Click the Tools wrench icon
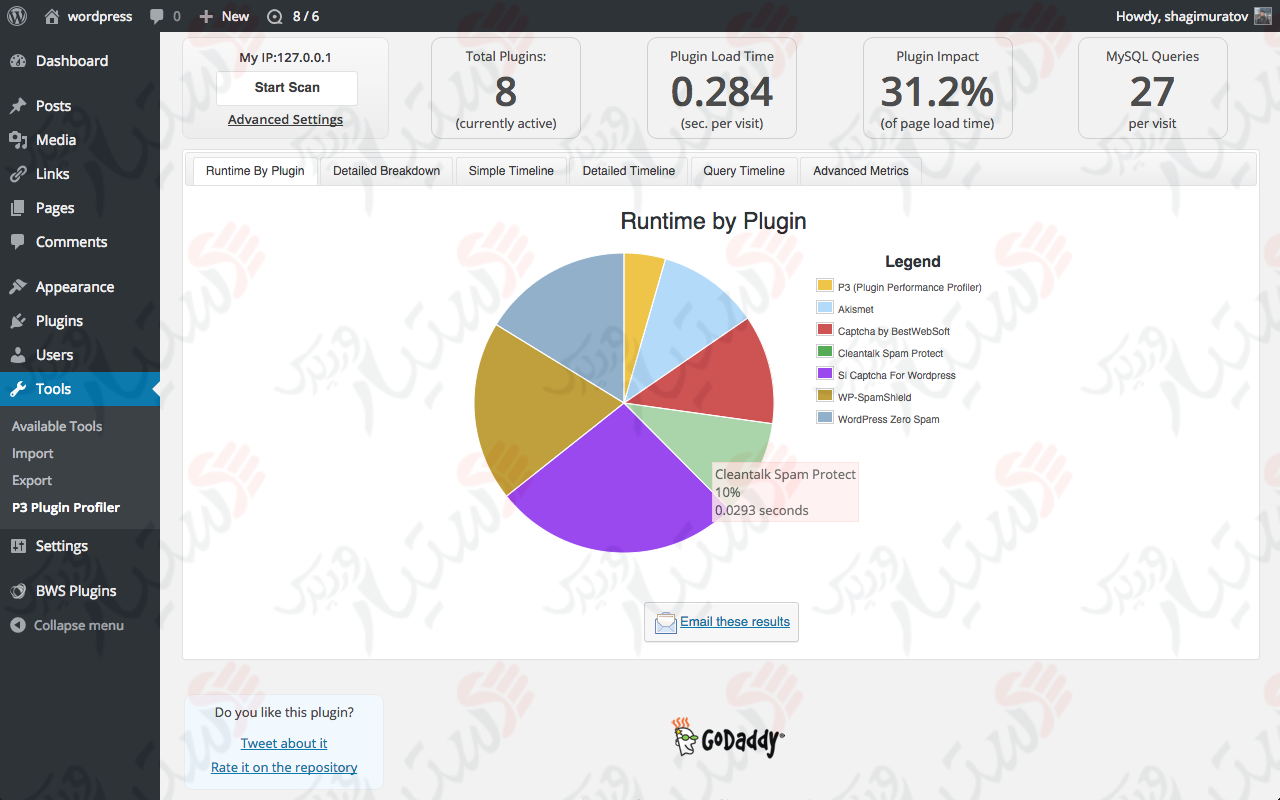The width and height of the screenshot is (1280, 800). tap(22, 389)
